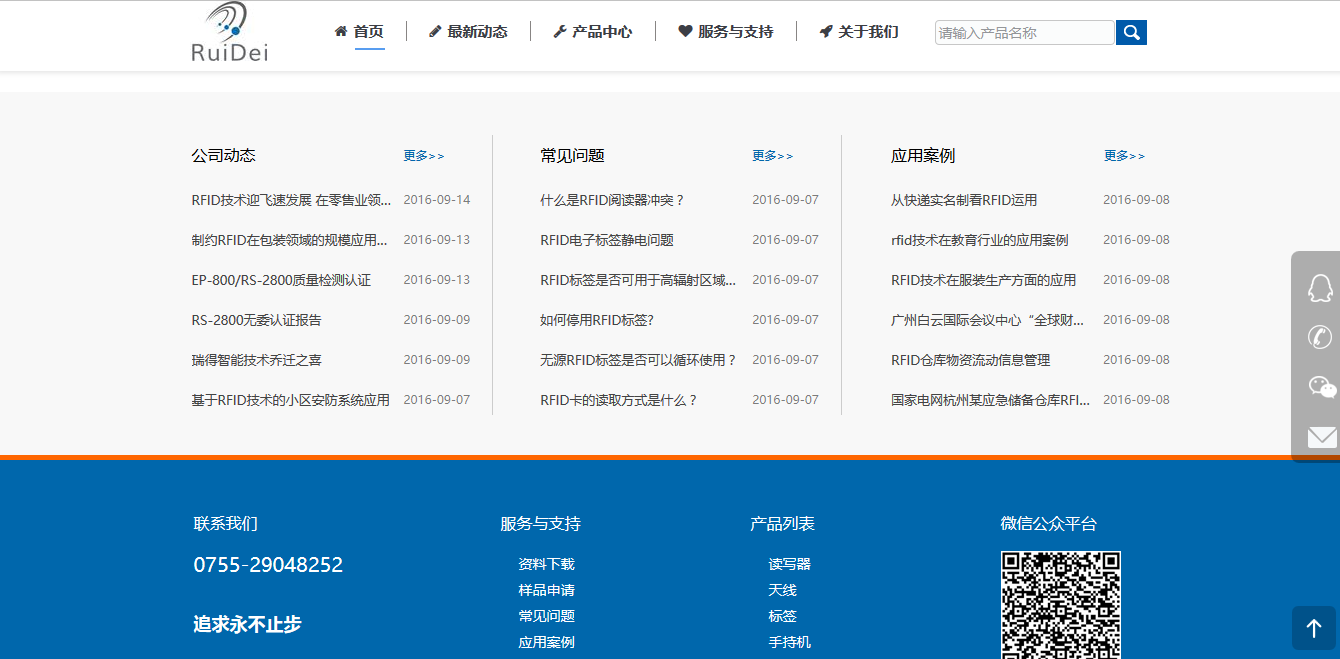Expand 更多 under 应用案例 section

(1124, 156)
